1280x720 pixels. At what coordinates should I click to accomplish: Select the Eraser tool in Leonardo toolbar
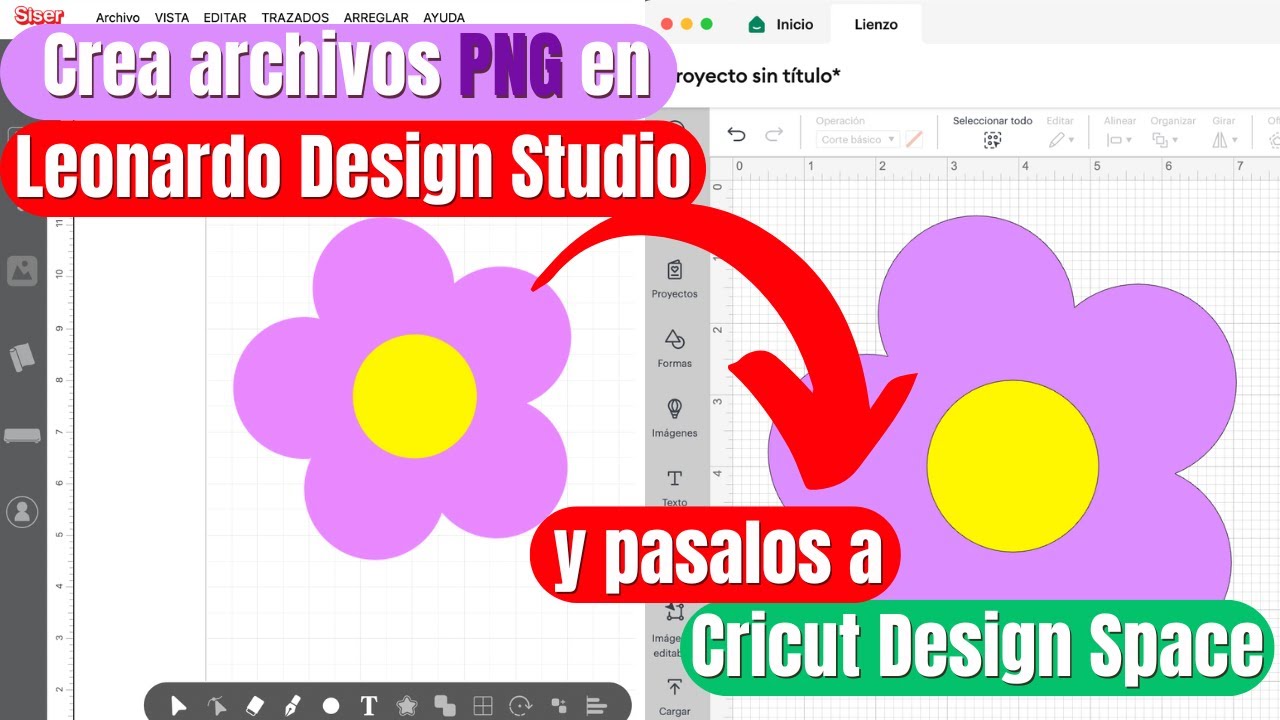pyautogui.click(x=254, y=706)
